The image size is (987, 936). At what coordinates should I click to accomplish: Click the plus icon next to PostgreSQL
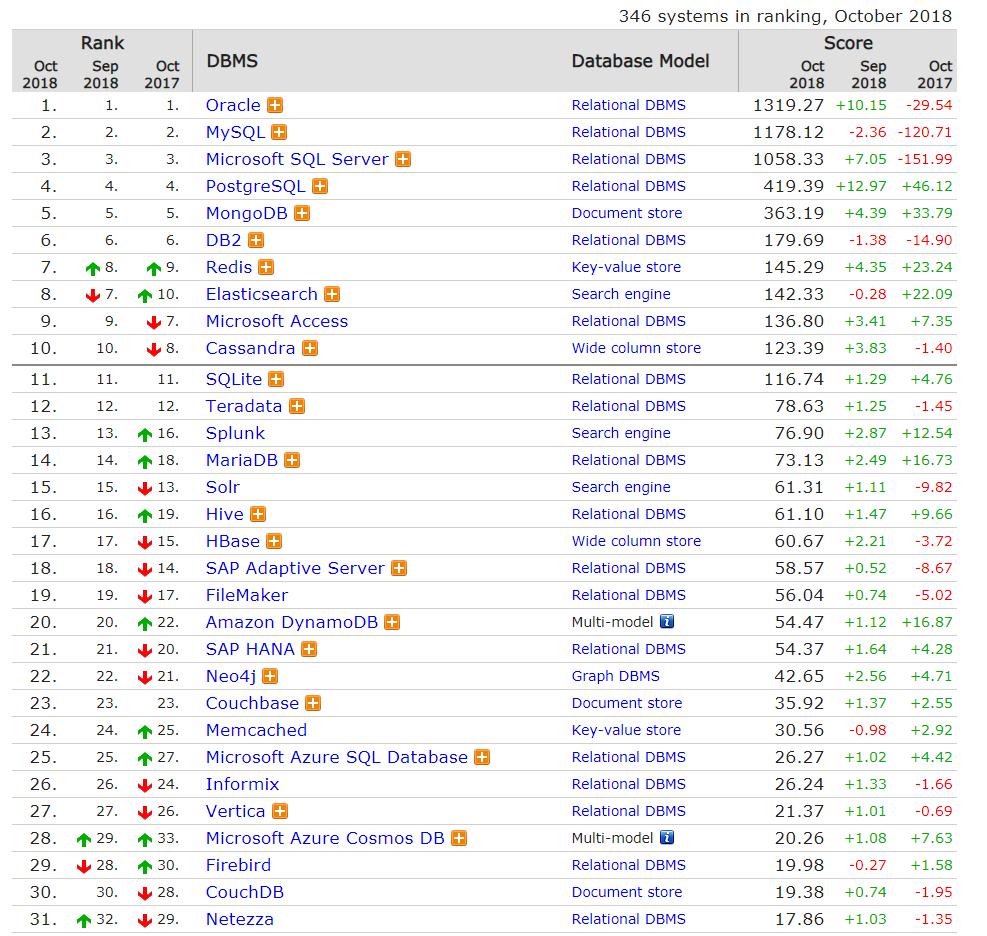tap(320, 186)
